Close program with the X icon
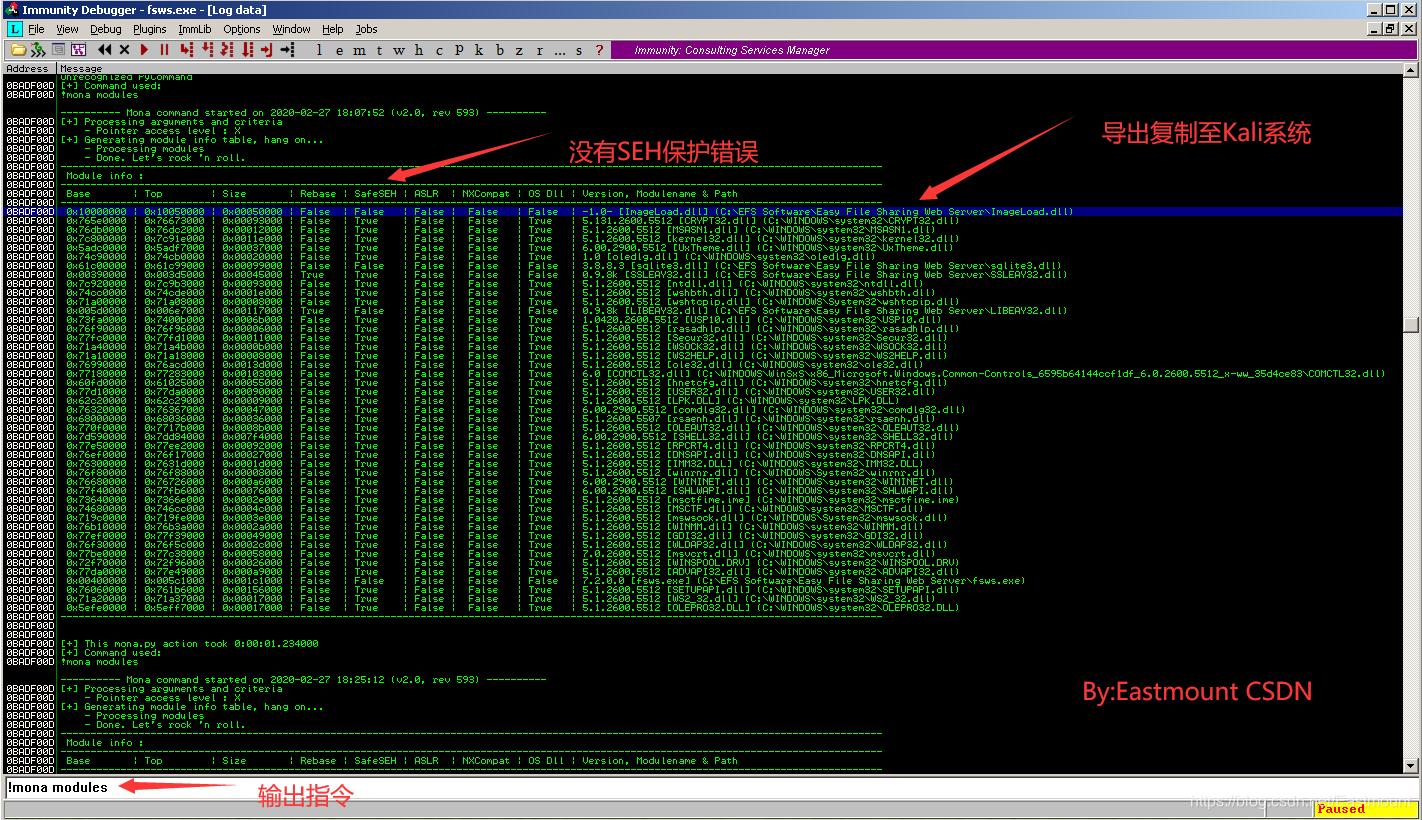Viewport: 1422px width, 820px height. pos(125,50)
